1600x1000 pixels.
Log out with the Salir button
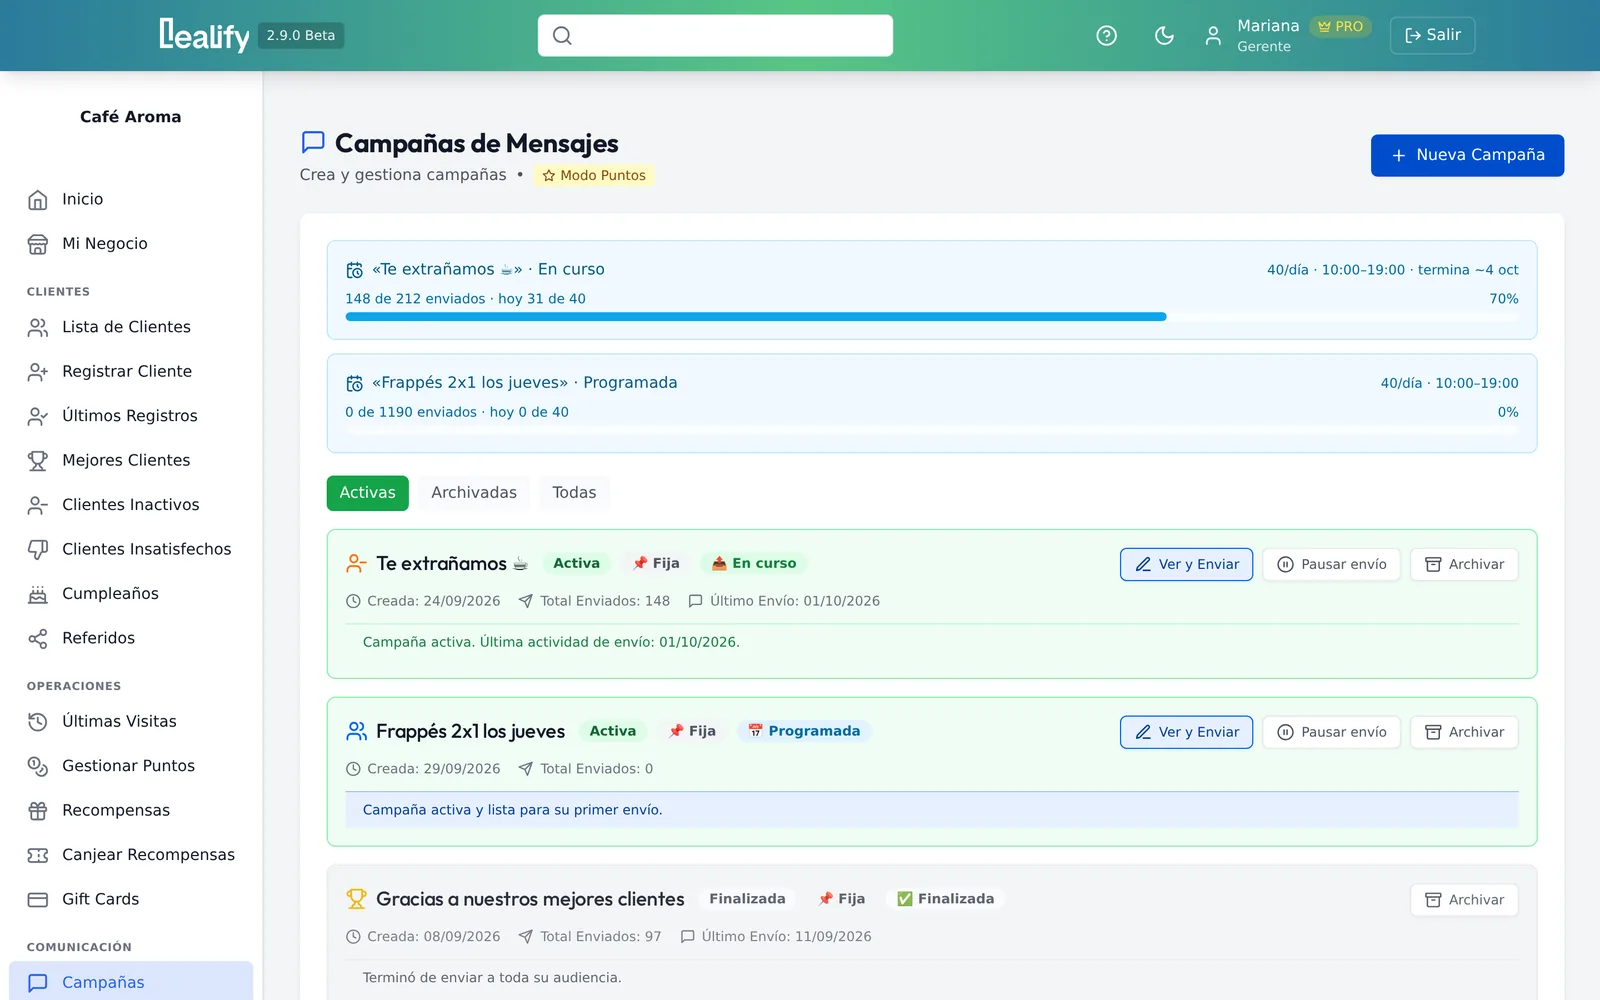(1432, 35)
